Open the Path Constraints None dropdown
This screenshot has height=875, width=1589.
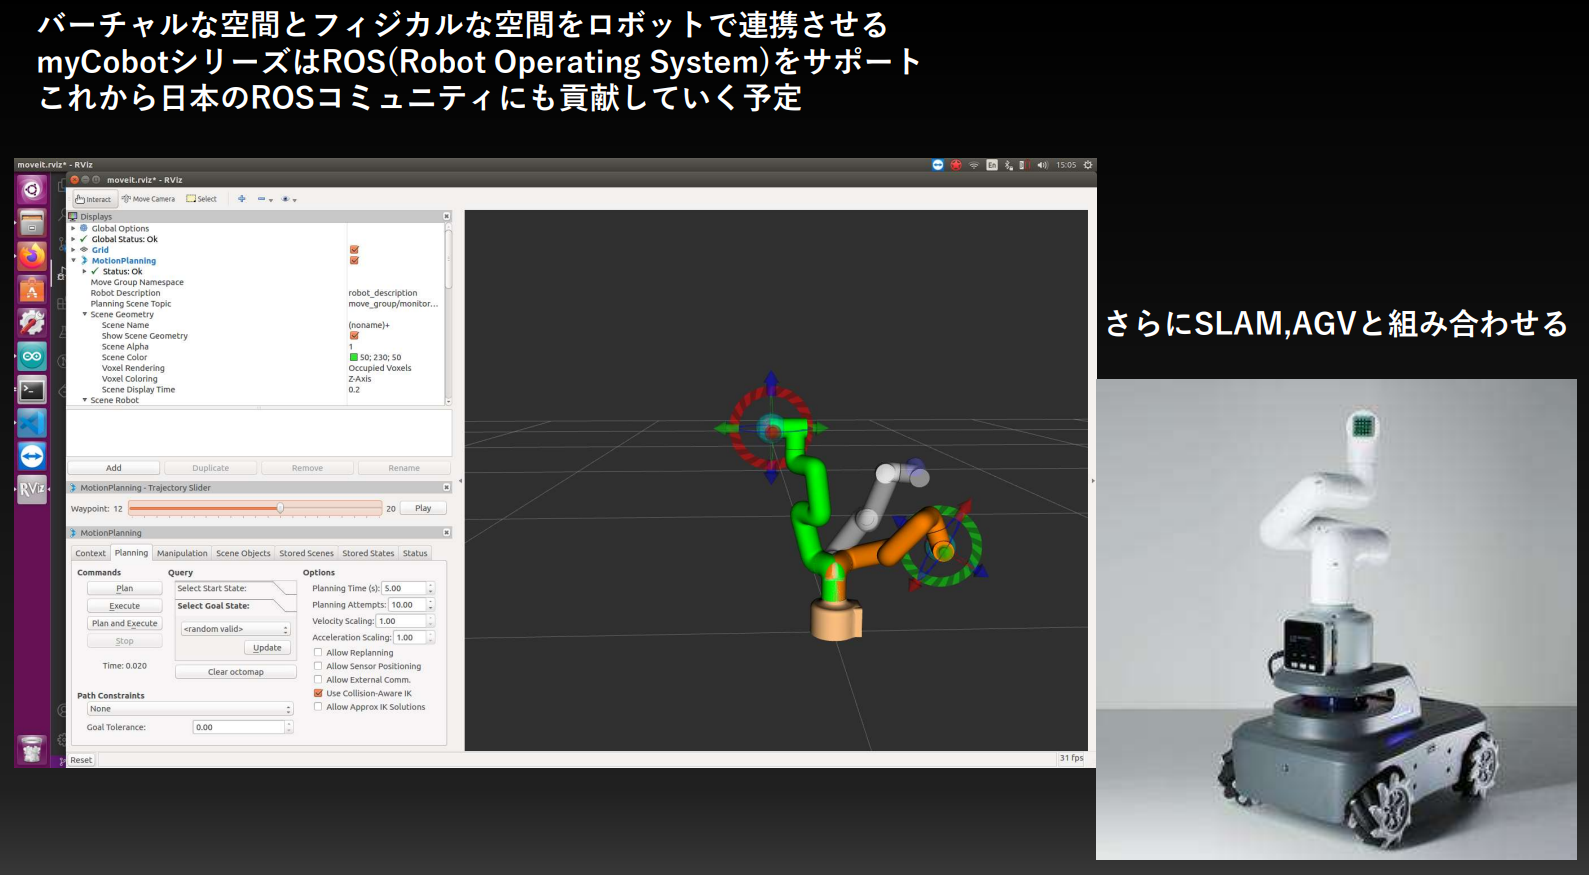(190, 709)
